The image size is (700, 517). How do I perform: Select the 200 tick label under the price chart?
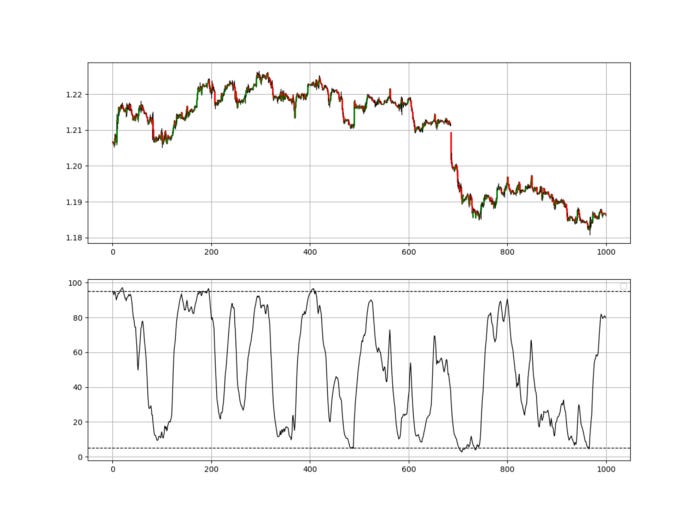pyautogui.click(x=211, y=252)
